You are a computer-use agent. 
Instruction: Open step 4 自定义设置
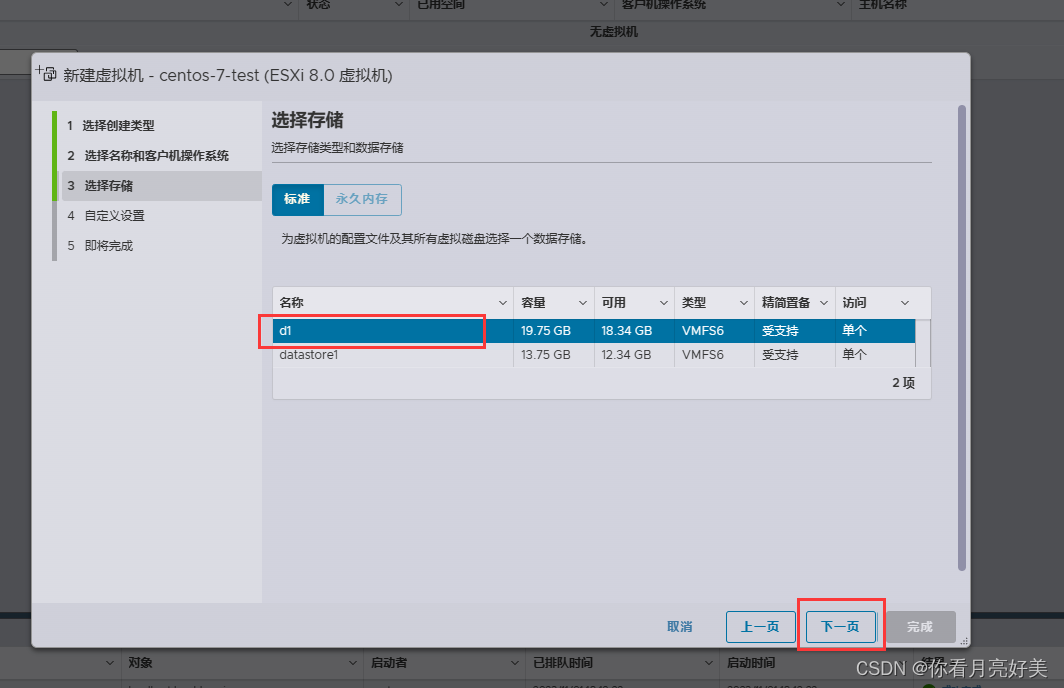point(106,215)
